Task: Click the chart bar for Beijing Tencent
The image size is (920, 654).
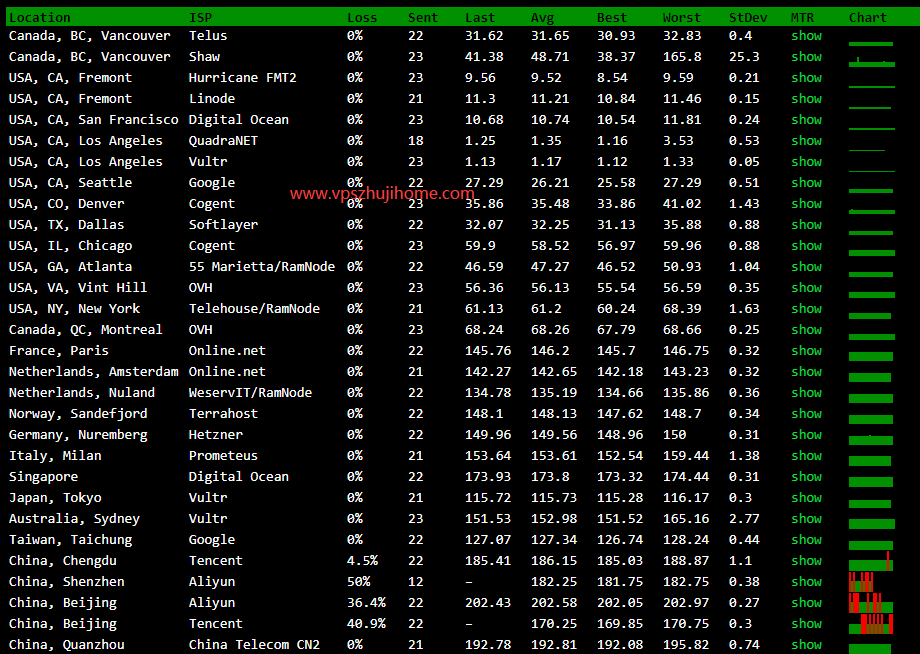Action: 871,624
